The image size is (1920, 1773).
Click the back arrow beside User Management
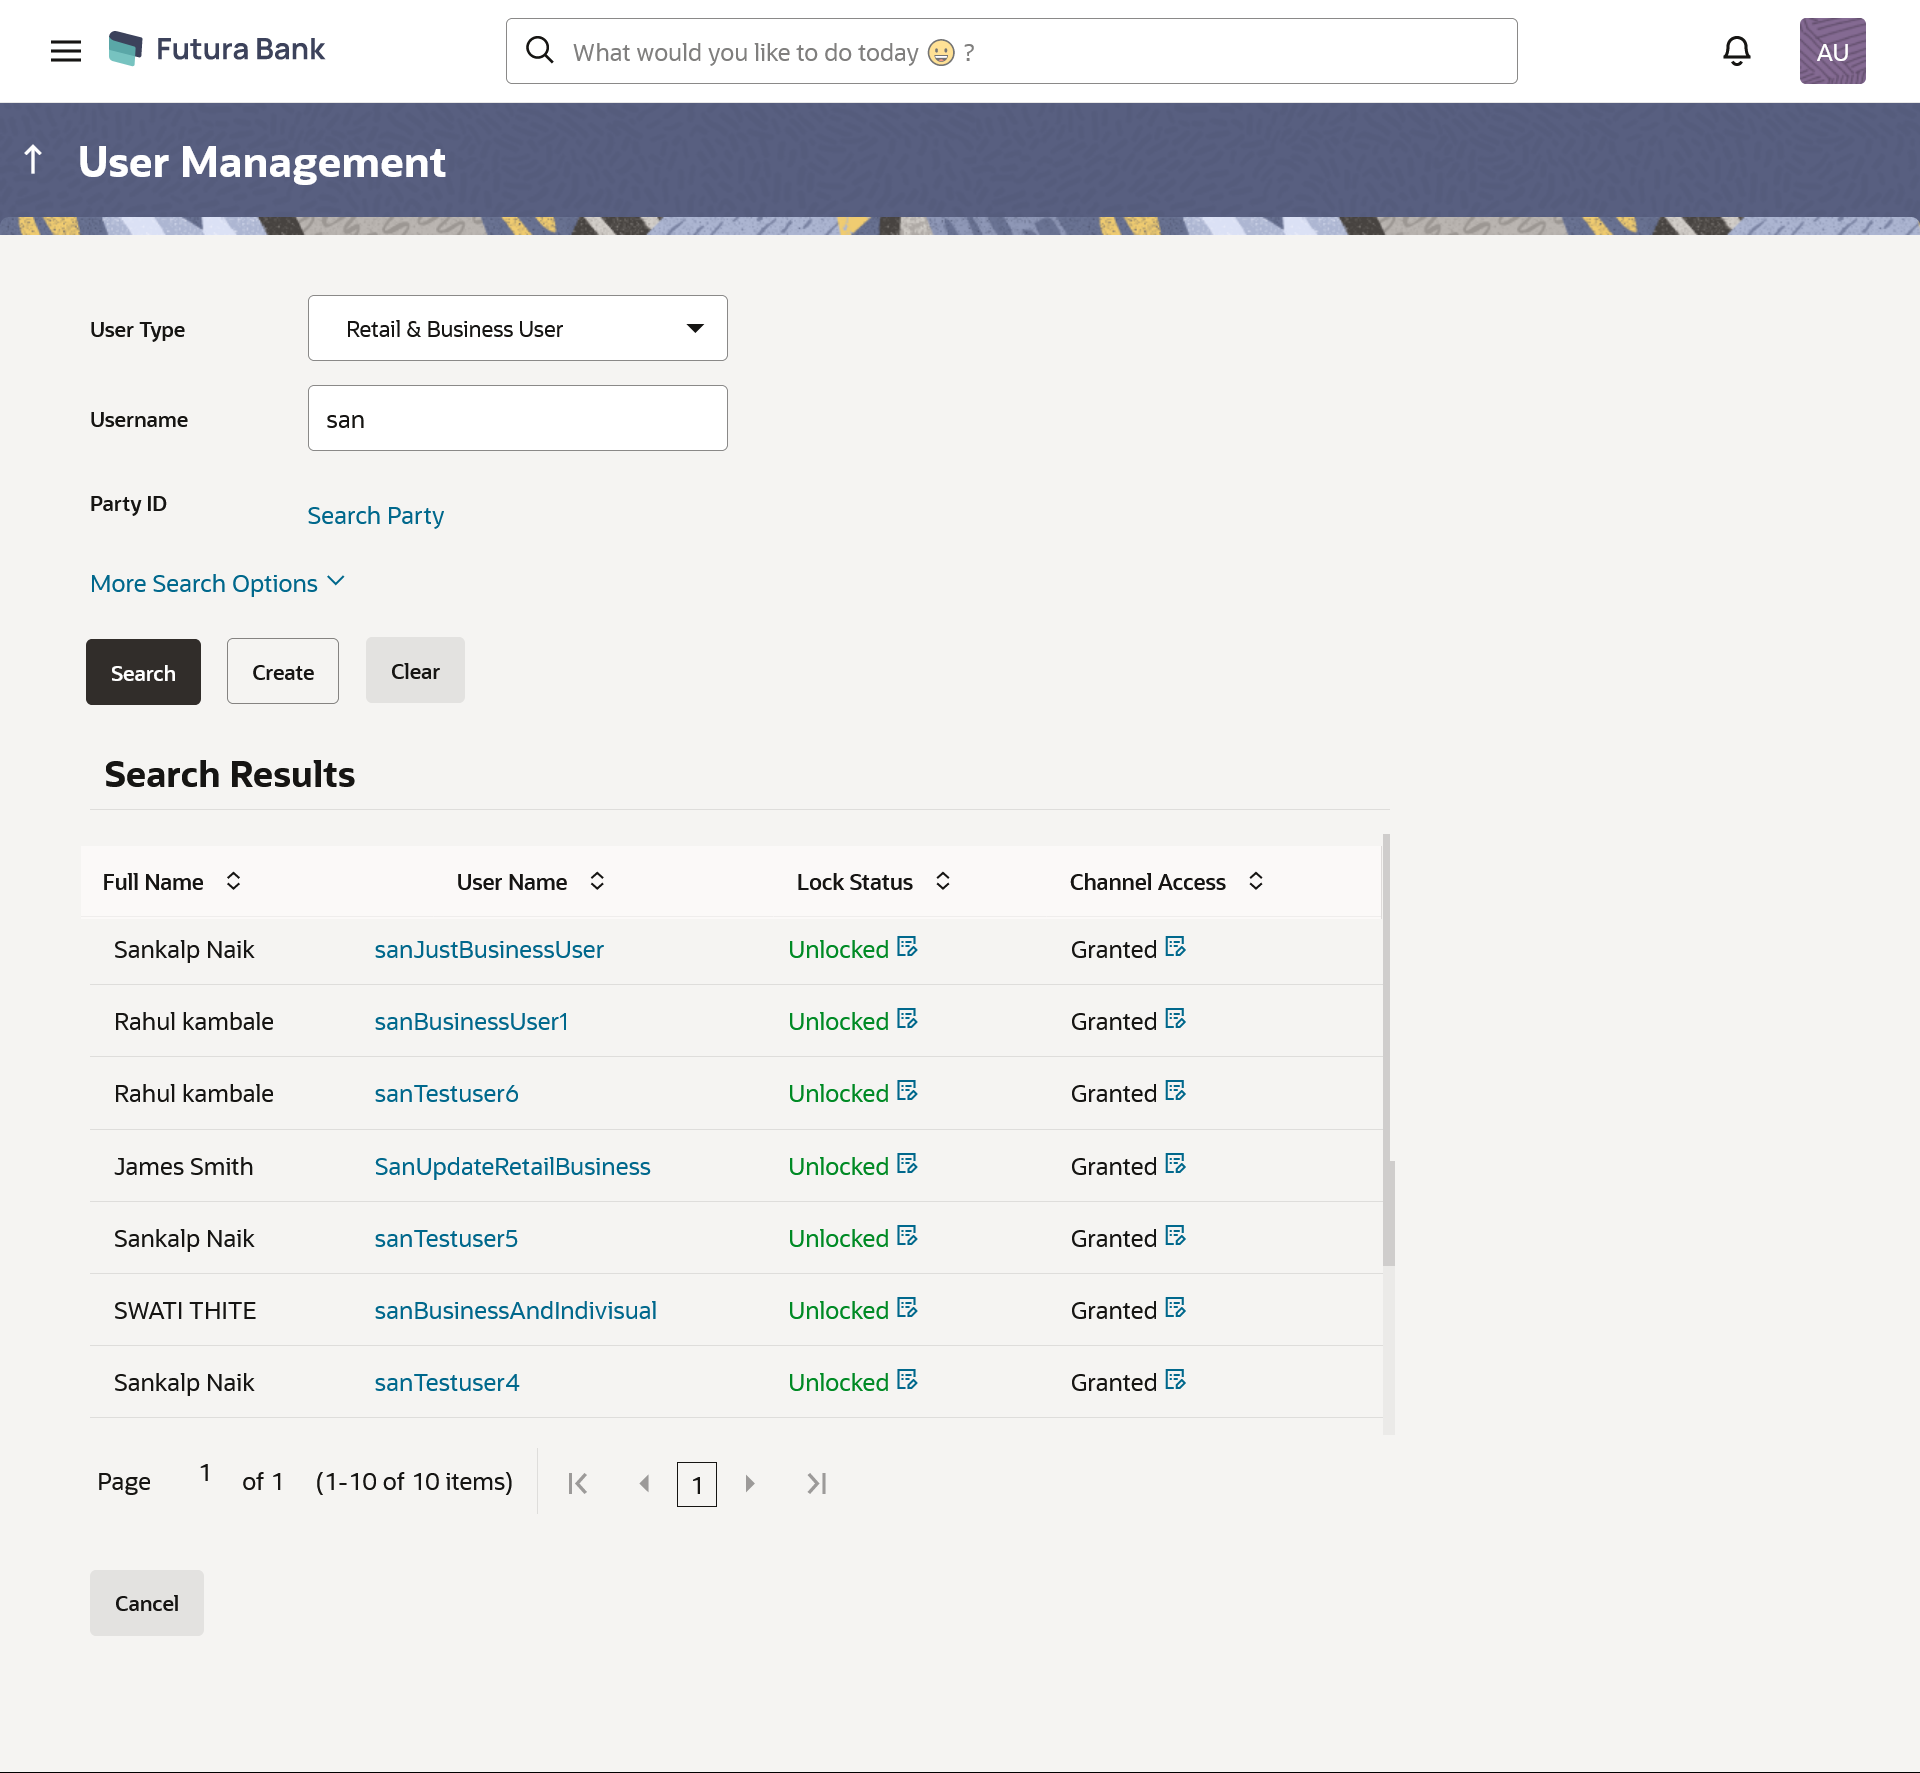33,160
